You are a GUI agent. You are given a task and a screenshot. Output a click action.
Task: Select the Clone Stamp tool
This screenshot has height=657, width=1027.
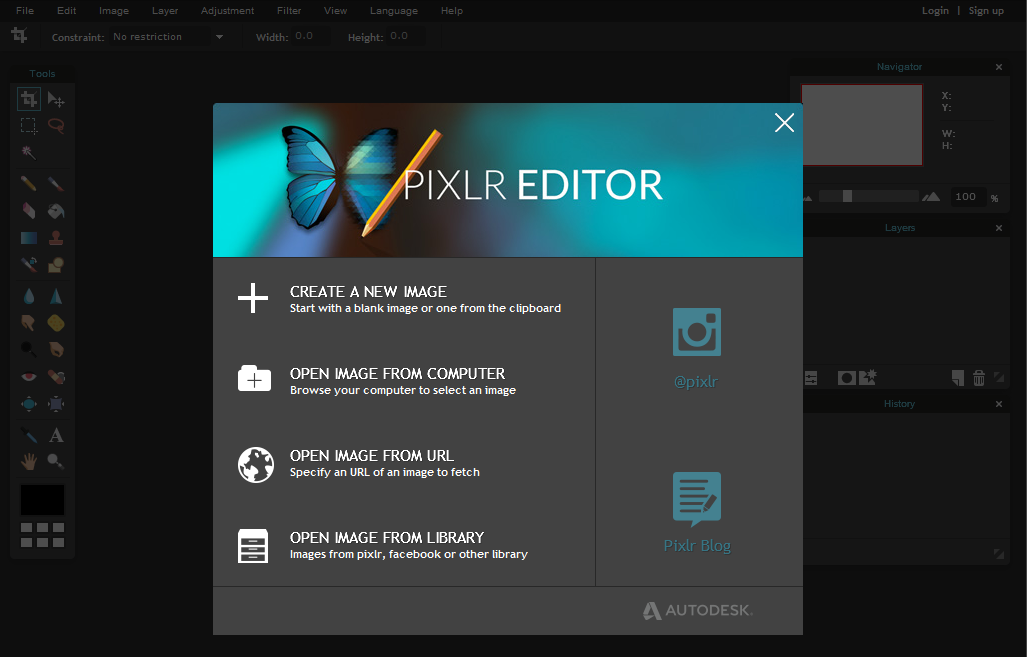[x=56, y=238]
